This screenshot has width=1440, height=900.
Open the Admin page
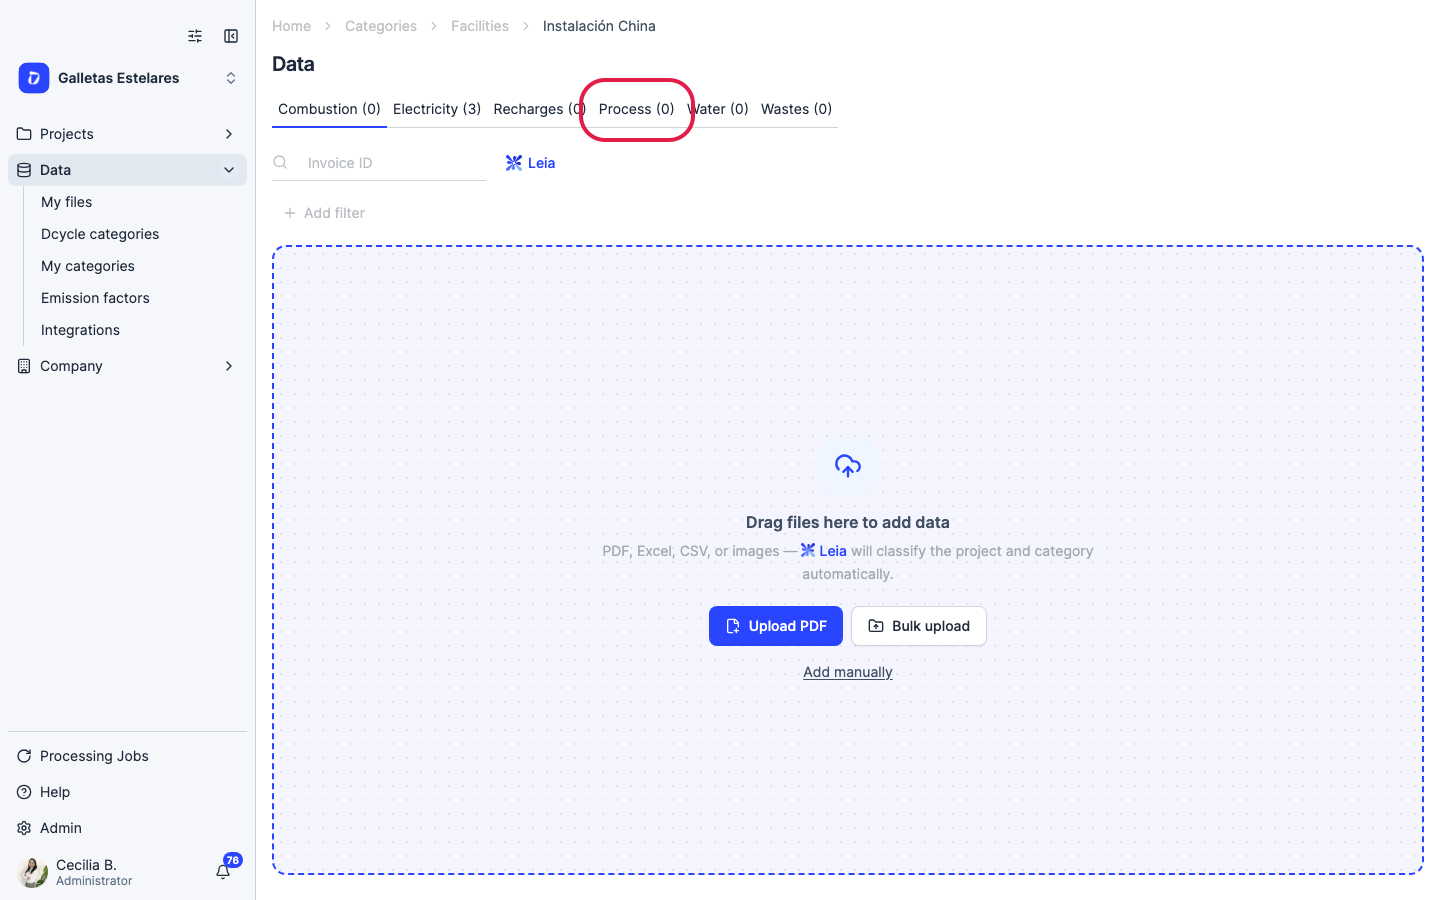(61, 828)
